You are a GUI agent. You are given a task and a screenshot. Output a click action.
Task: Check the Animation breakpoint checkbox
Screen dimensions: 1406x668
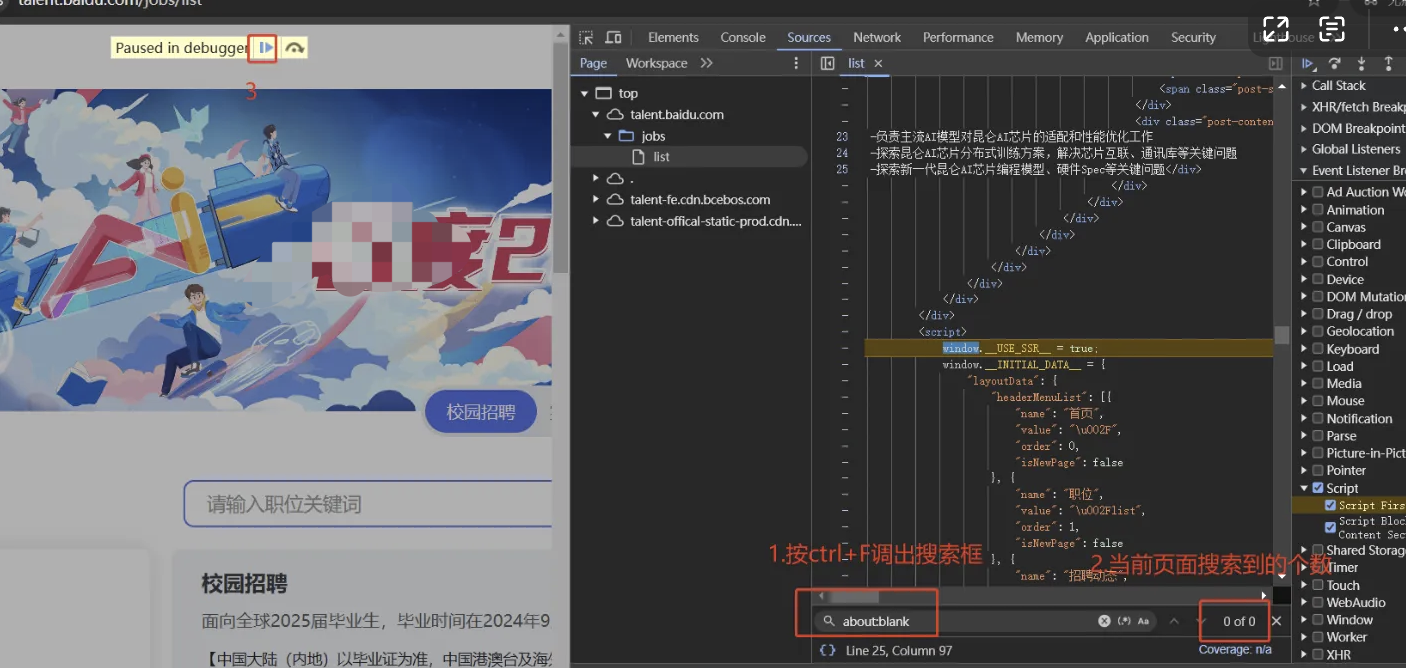[1318, 210]
